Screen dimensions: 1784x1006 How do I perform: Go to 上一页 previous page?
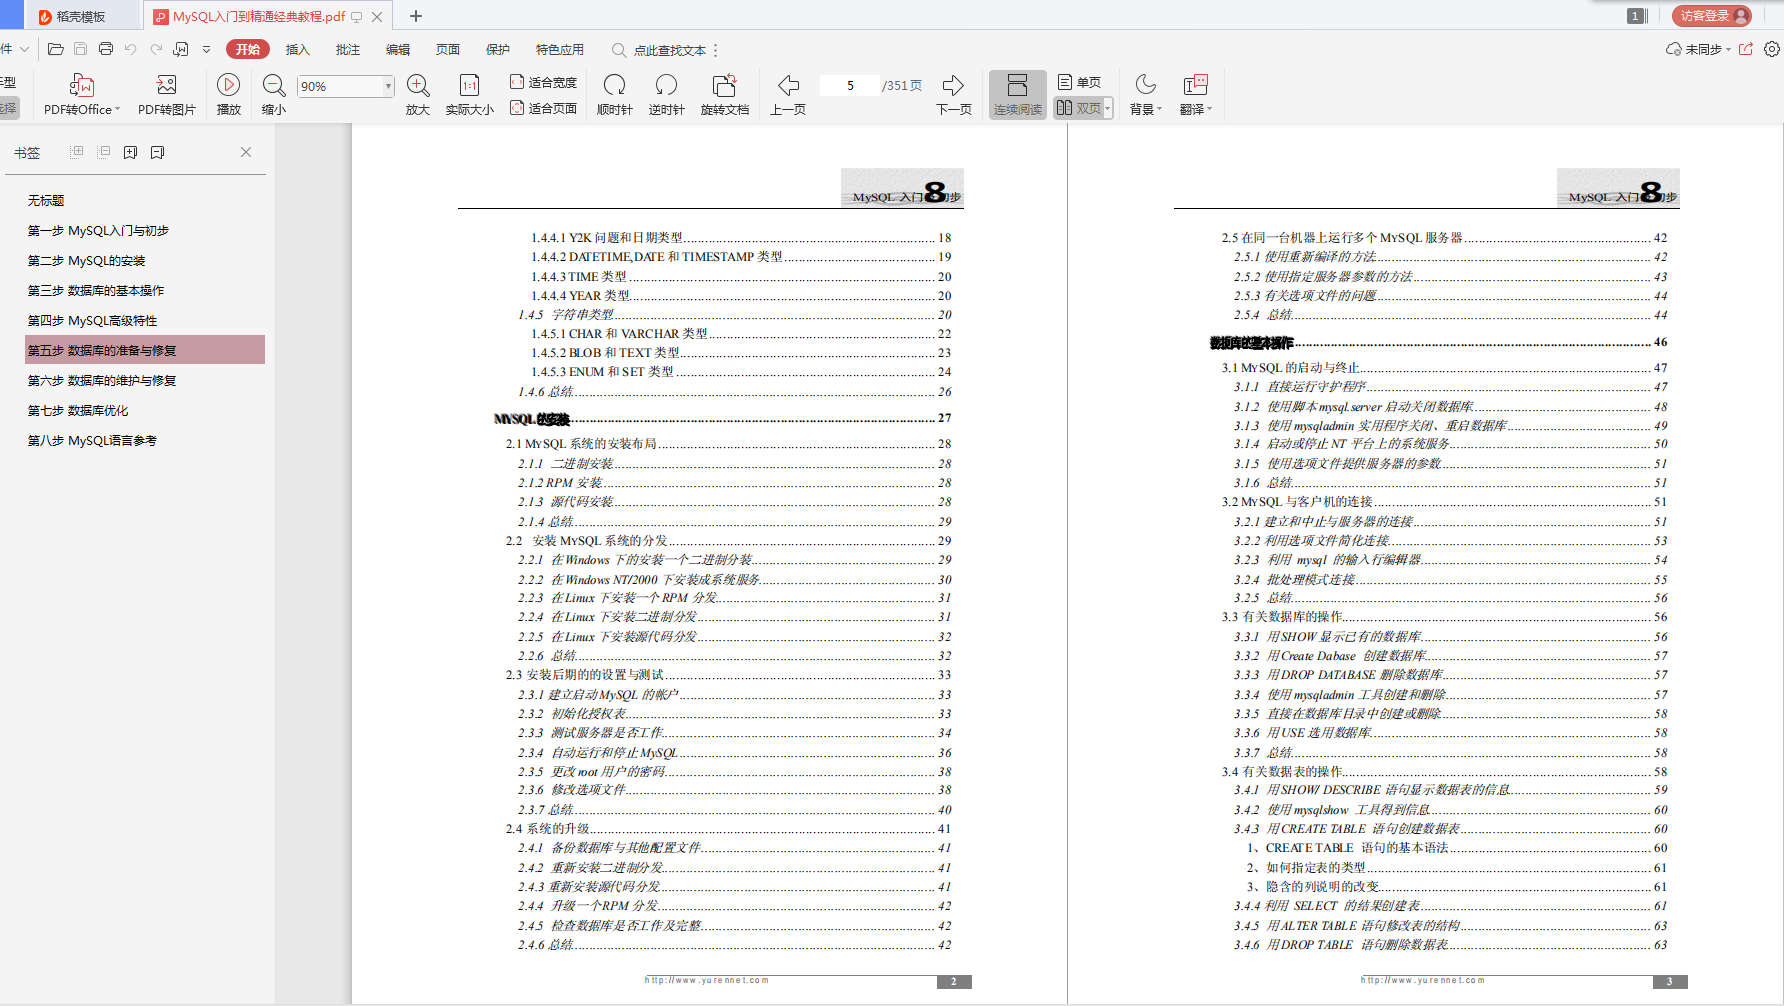tap(788, 95)
